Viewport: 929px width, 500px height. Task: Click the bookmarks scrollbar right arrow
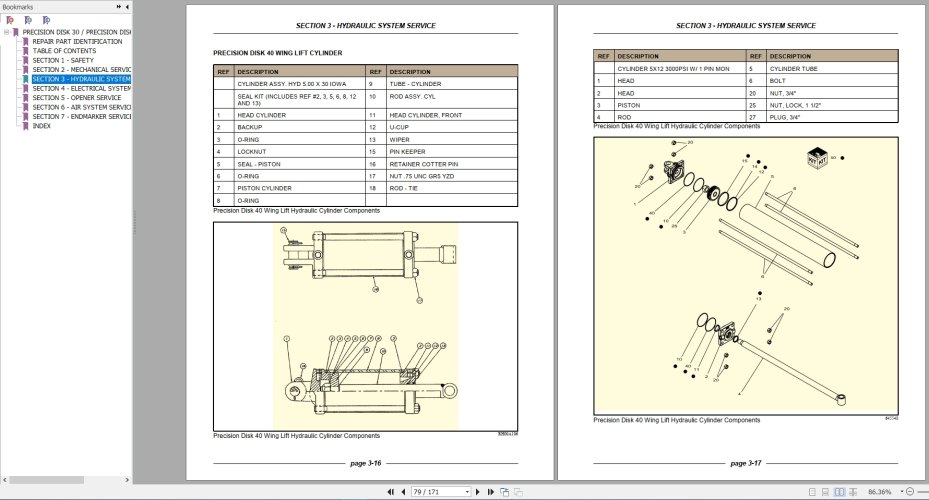click(127, 480)
